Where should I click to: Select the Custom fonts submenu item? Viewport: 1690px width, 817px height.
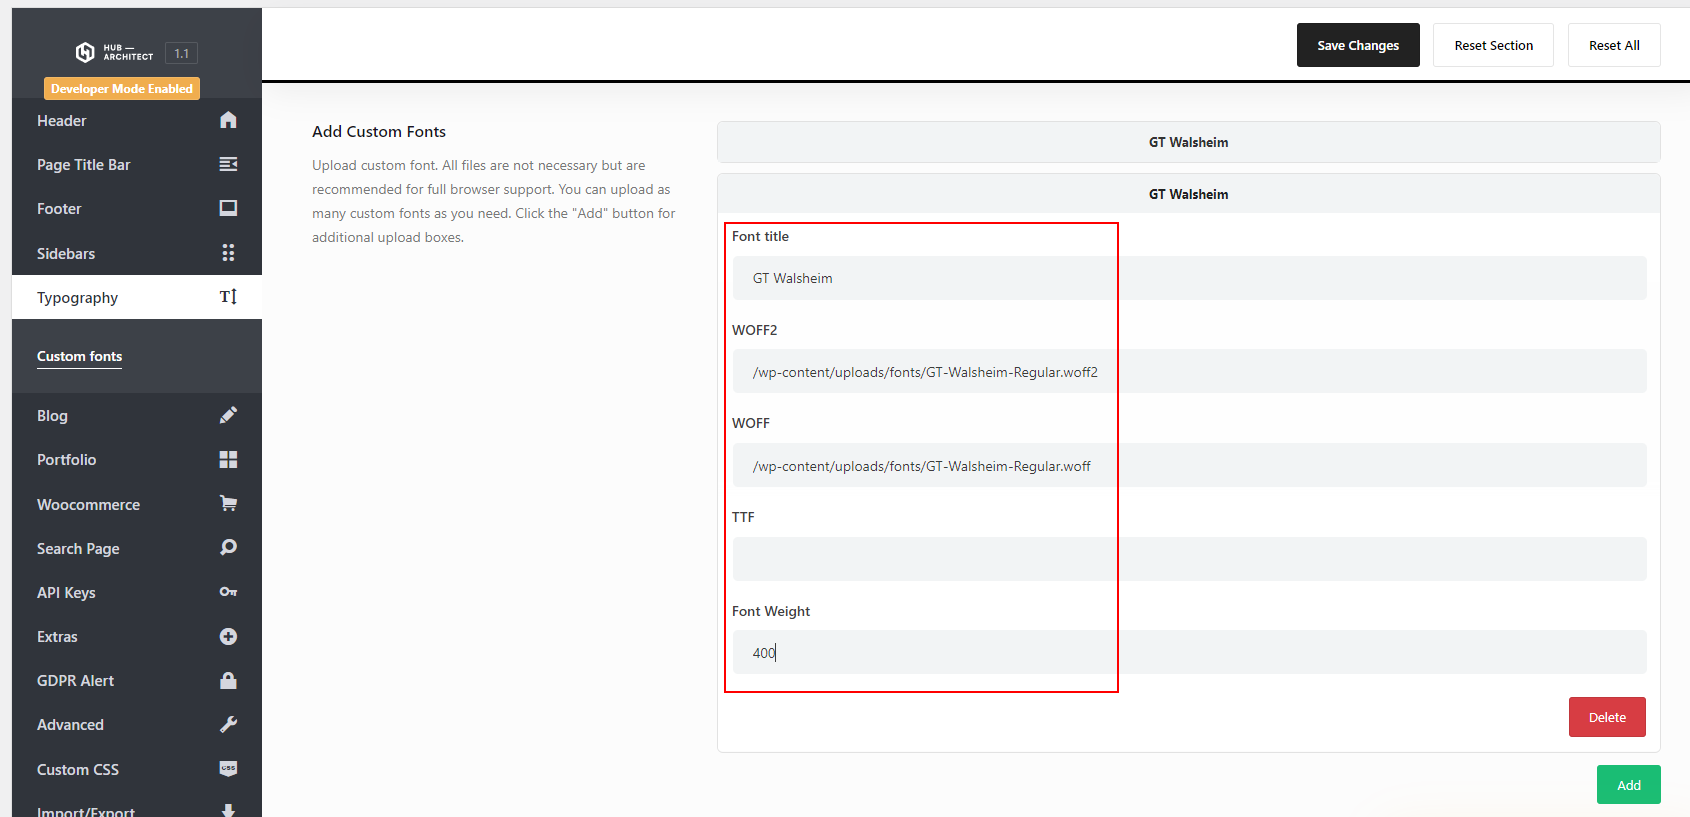[80, 357]
